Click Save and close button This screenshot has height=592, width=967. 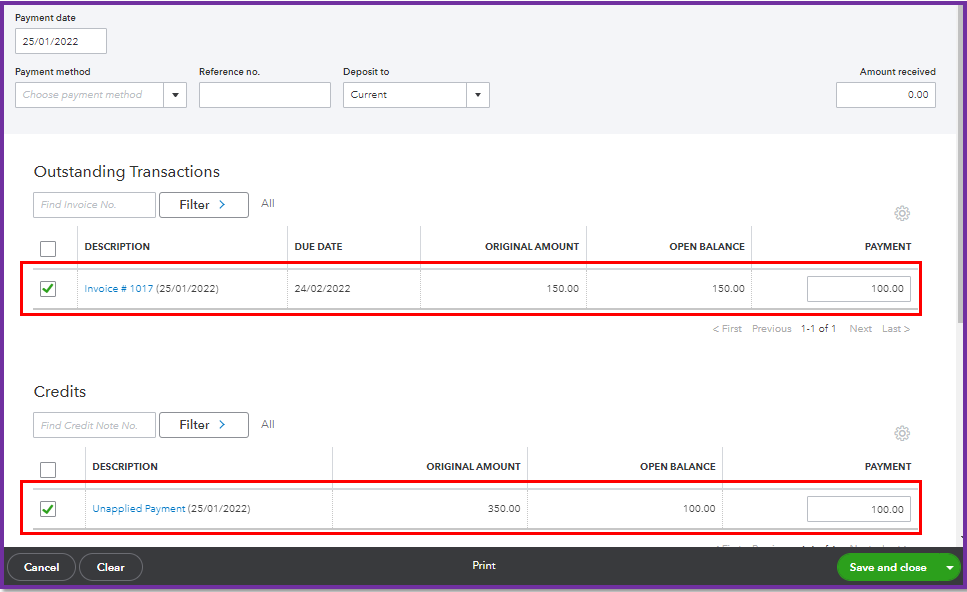tap(887, 567)
